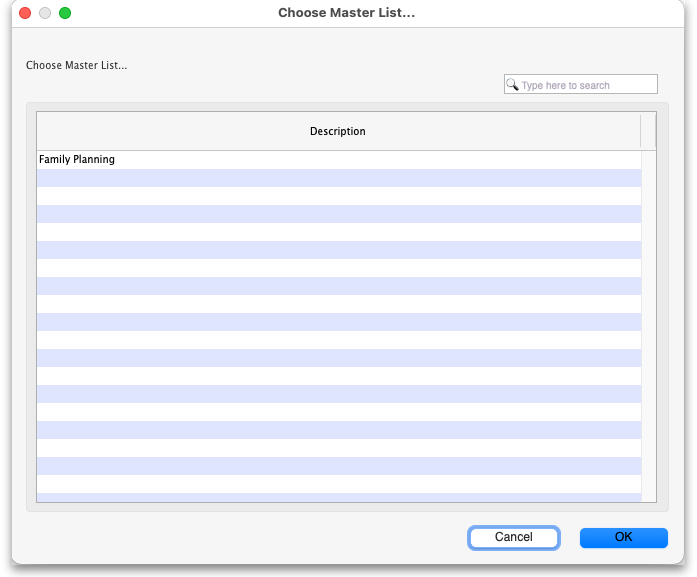
Task: Select the Family Planning master list
Action: pos(77,160)
